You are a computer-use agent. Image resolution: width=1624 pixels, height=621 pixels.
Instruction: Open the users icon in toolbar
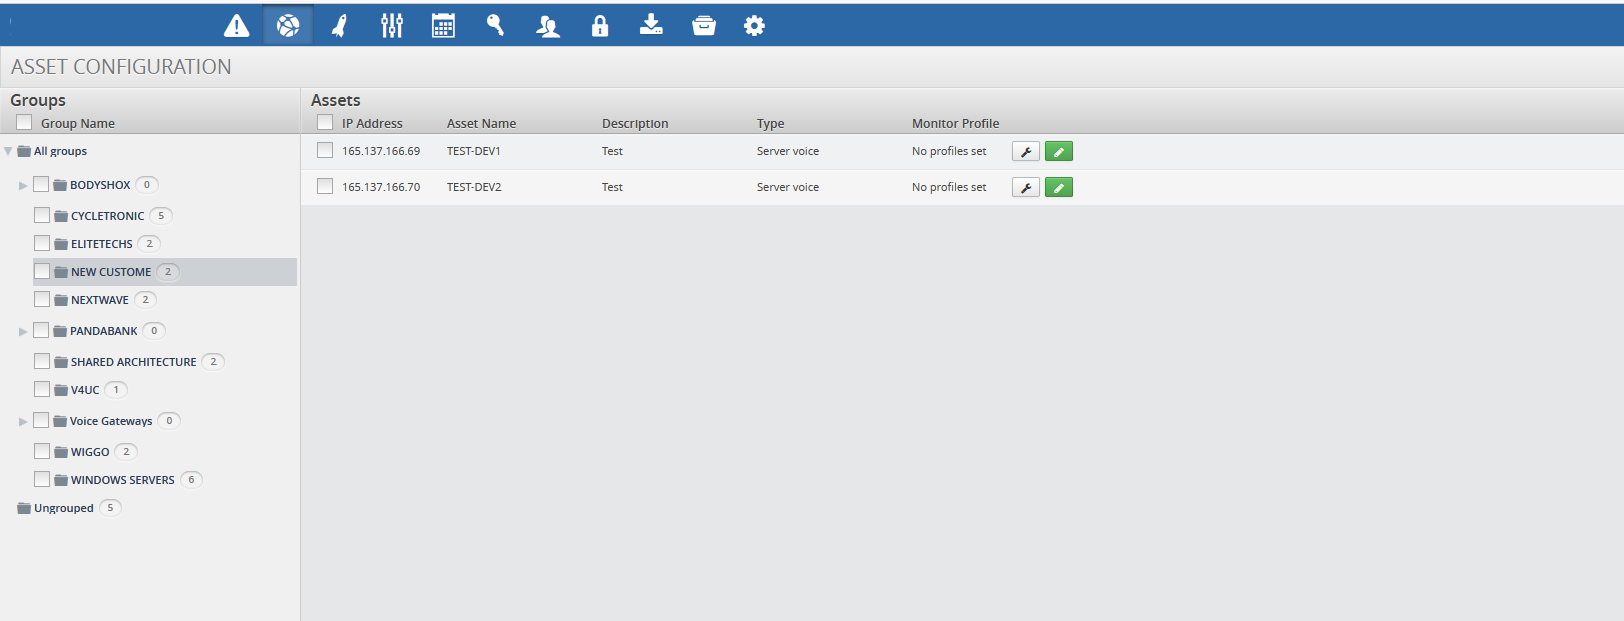coord(547,26)
